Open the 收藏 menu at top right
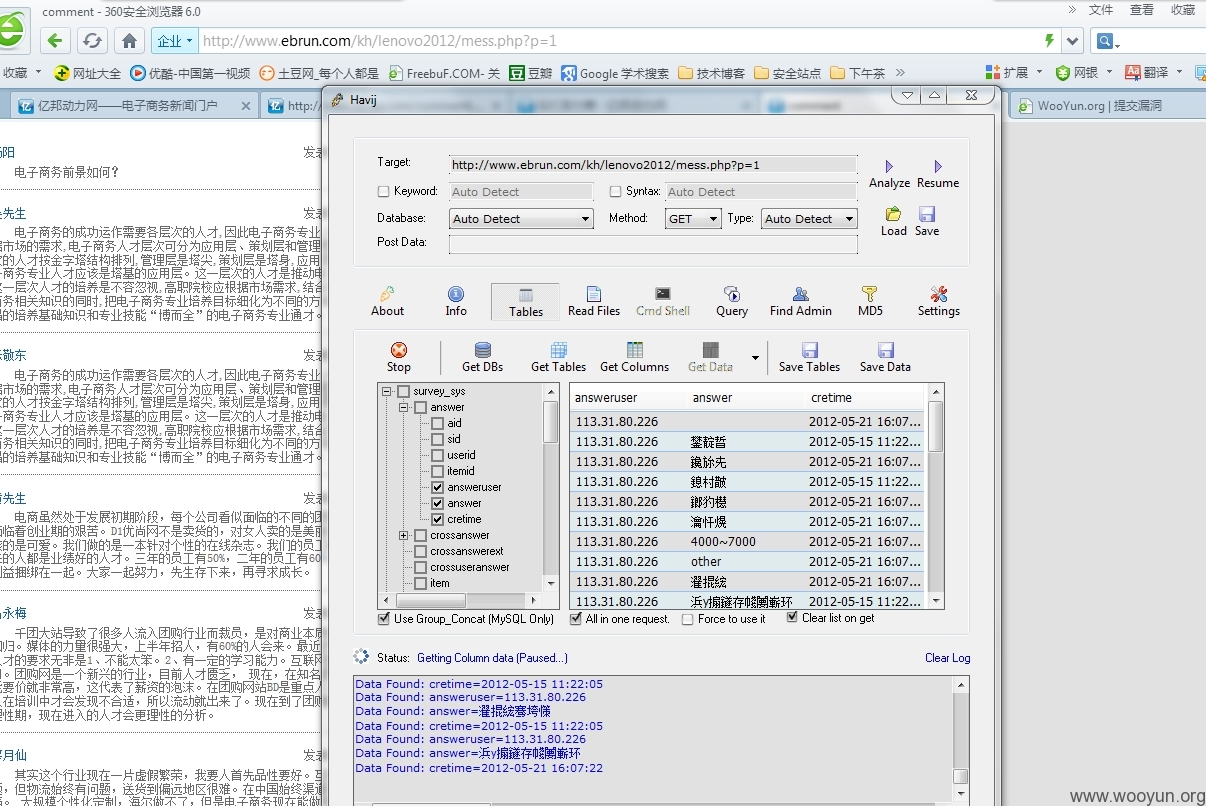 (1183, 10)
